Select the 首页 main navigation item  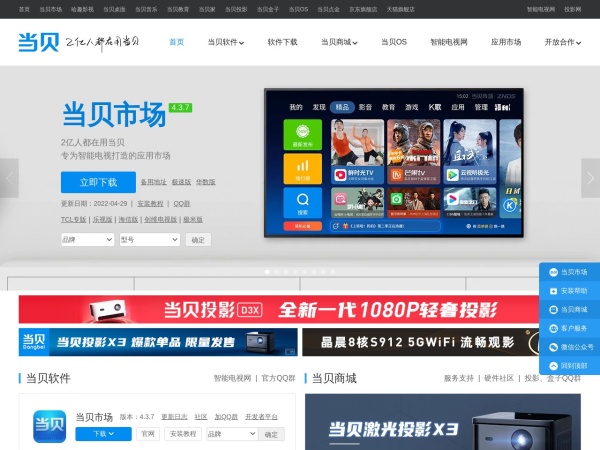[x=177, y=42]
